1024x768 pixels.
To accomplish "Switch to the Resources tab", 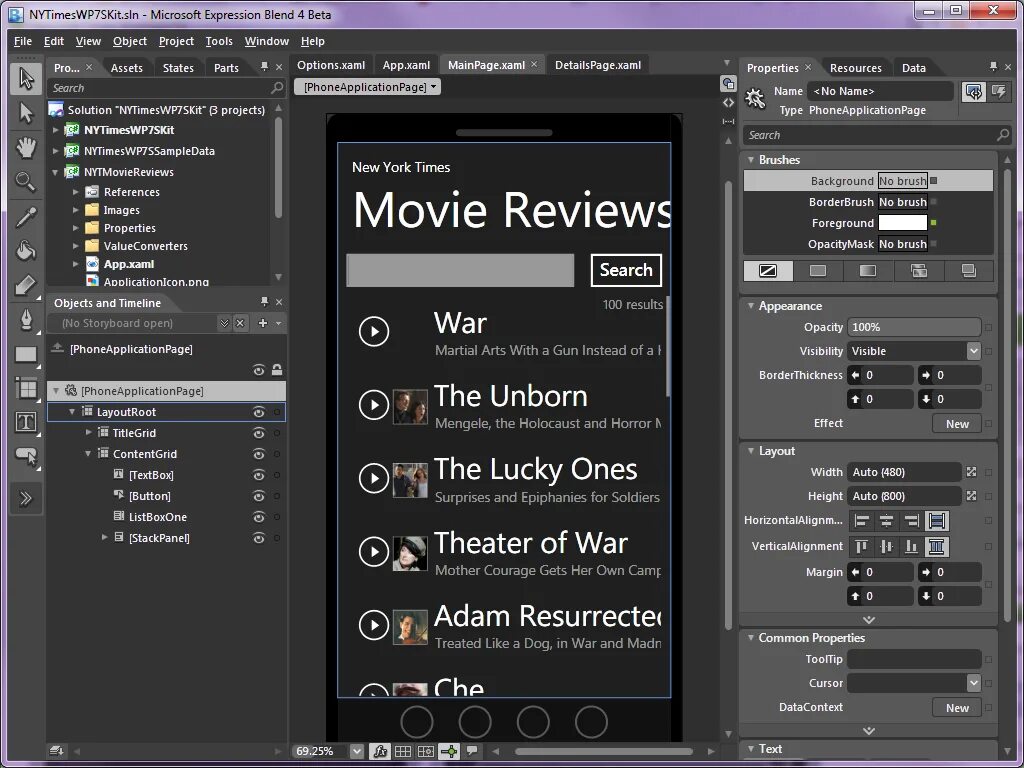I will tap(856, 68).
